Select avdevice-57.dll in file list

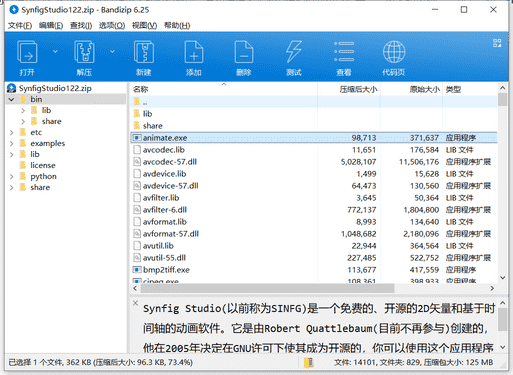(314, 186)
